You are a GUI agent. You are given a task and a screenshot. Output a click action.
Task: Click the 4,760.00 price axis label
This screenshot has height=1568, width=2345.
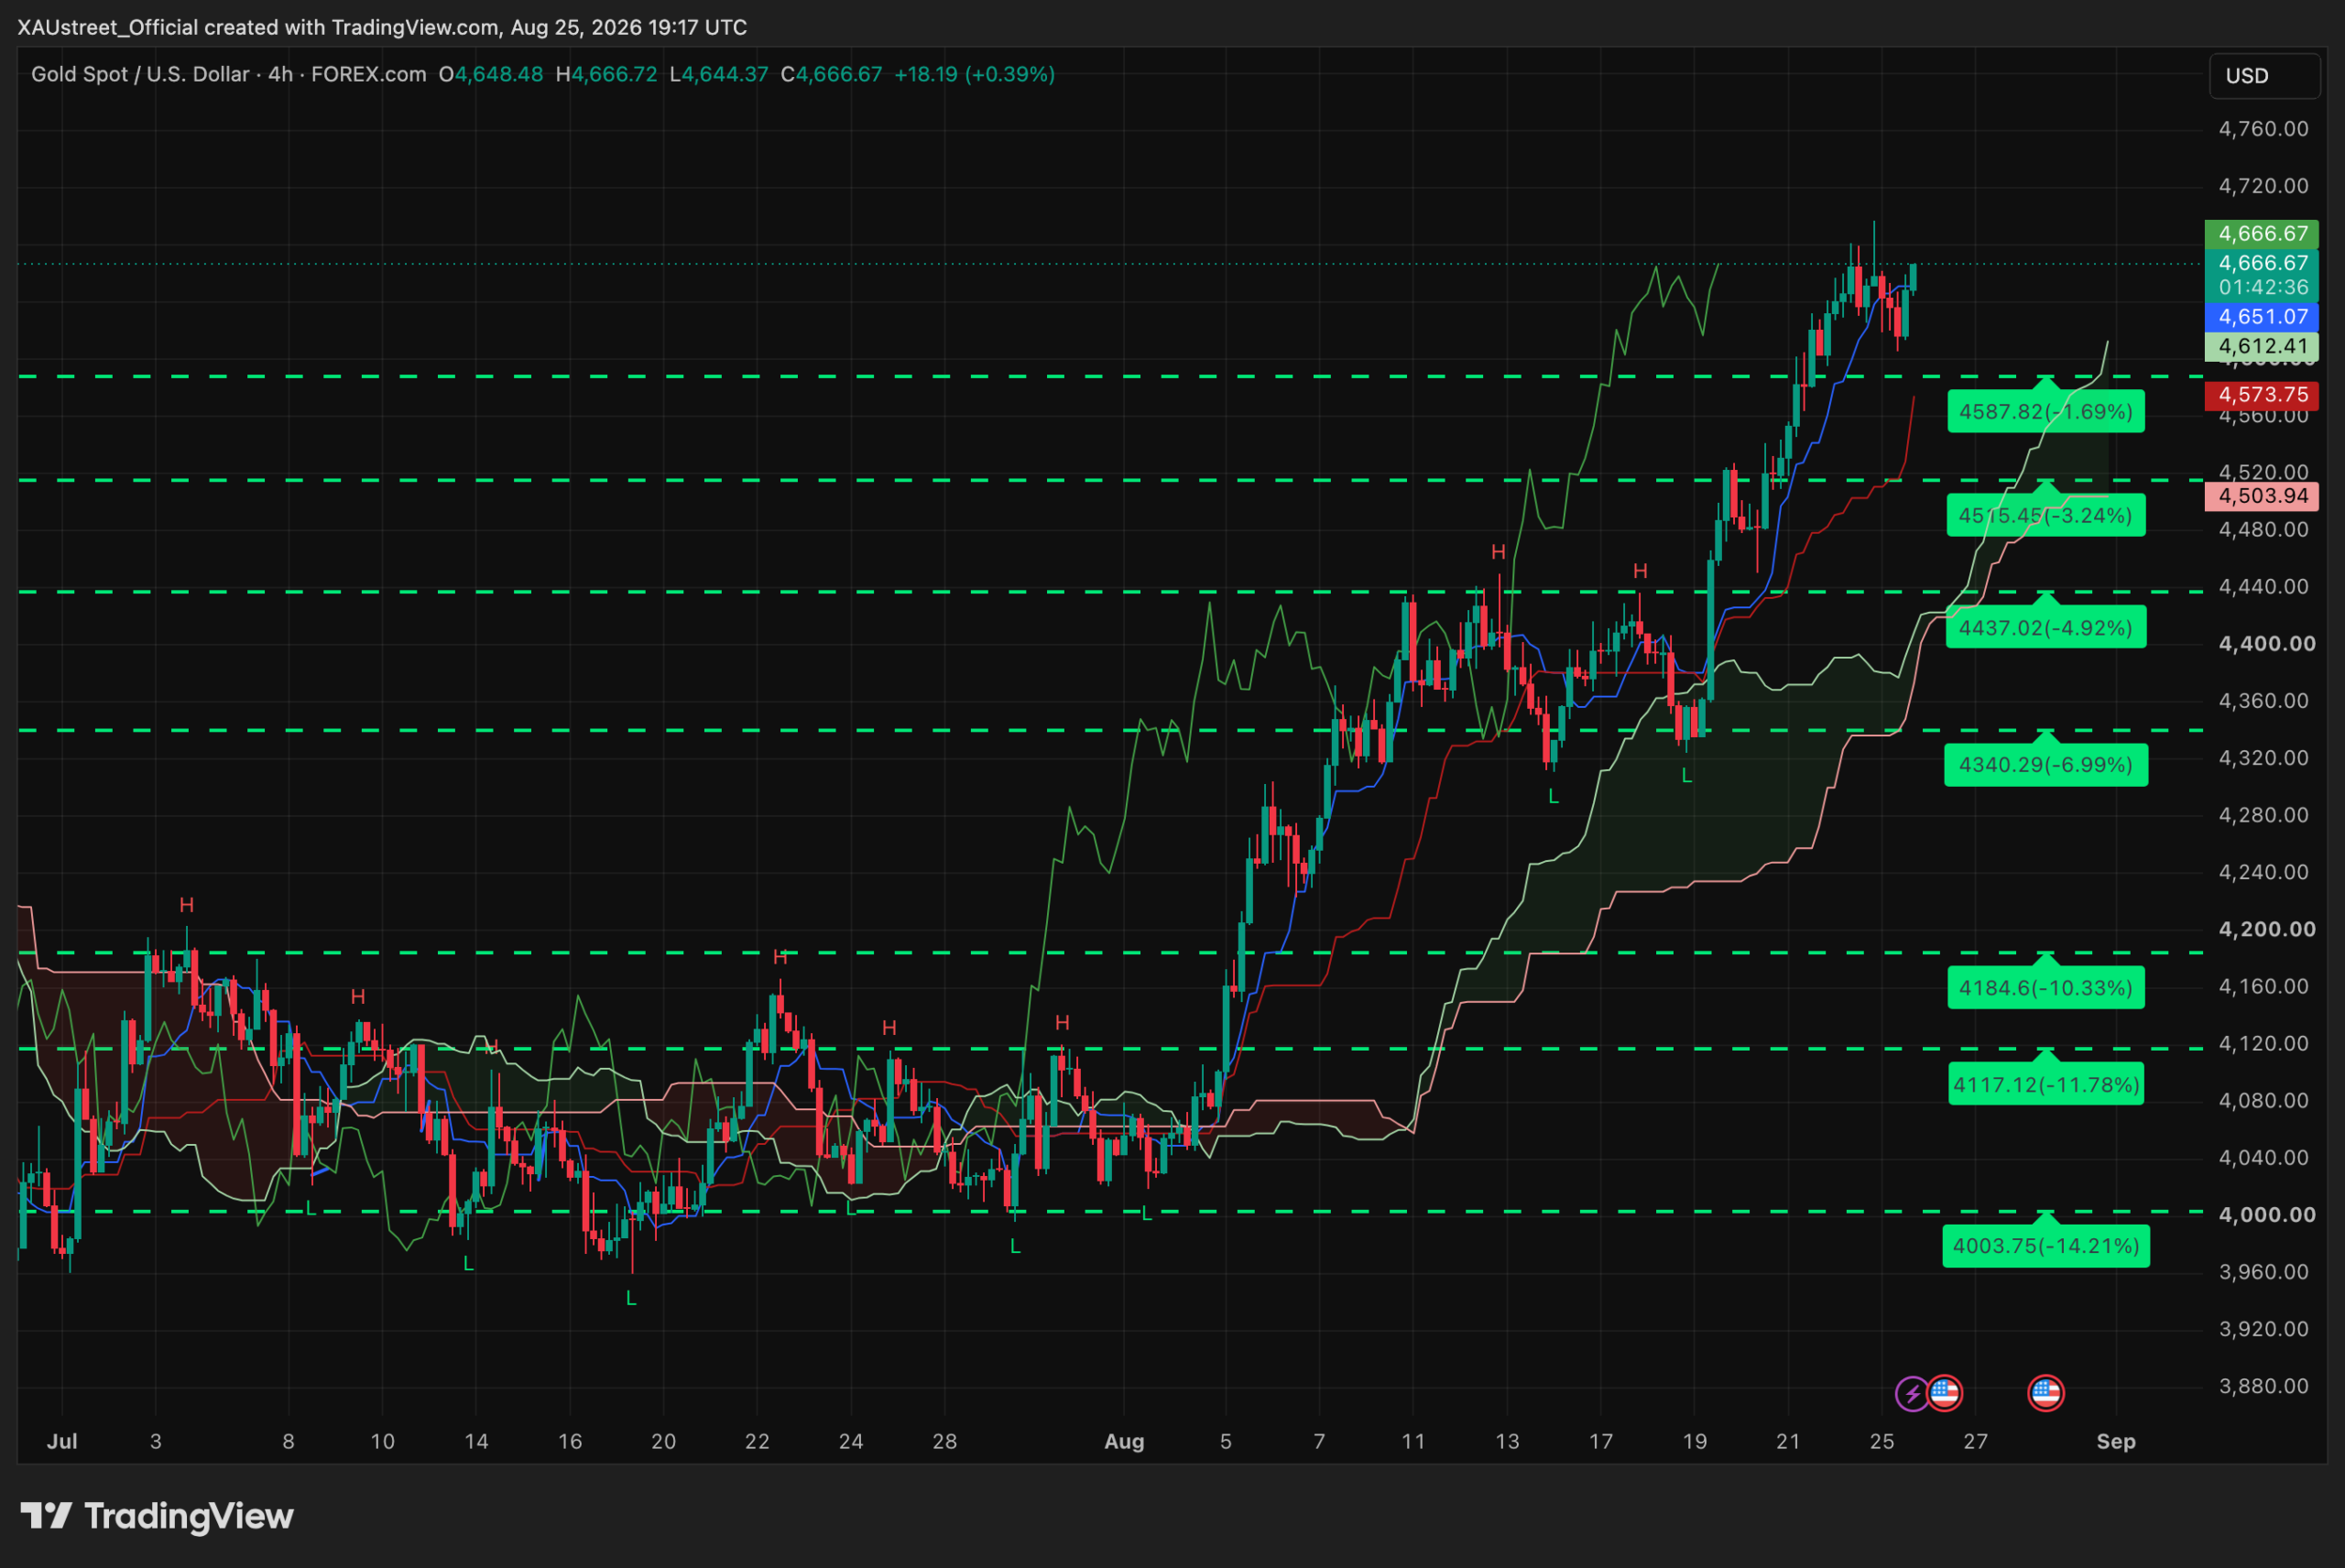[2264, 129]
